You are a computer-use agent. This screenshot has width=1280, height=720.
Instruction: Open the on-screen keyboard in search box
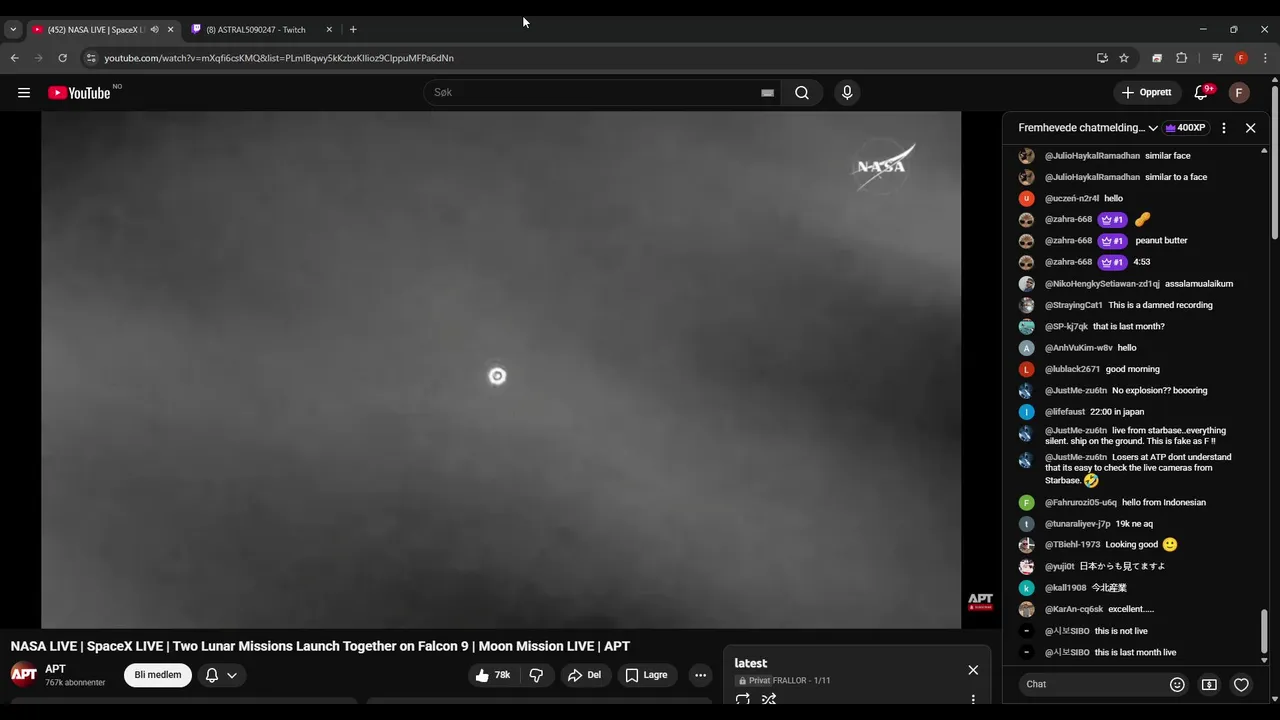coord(767,93)
